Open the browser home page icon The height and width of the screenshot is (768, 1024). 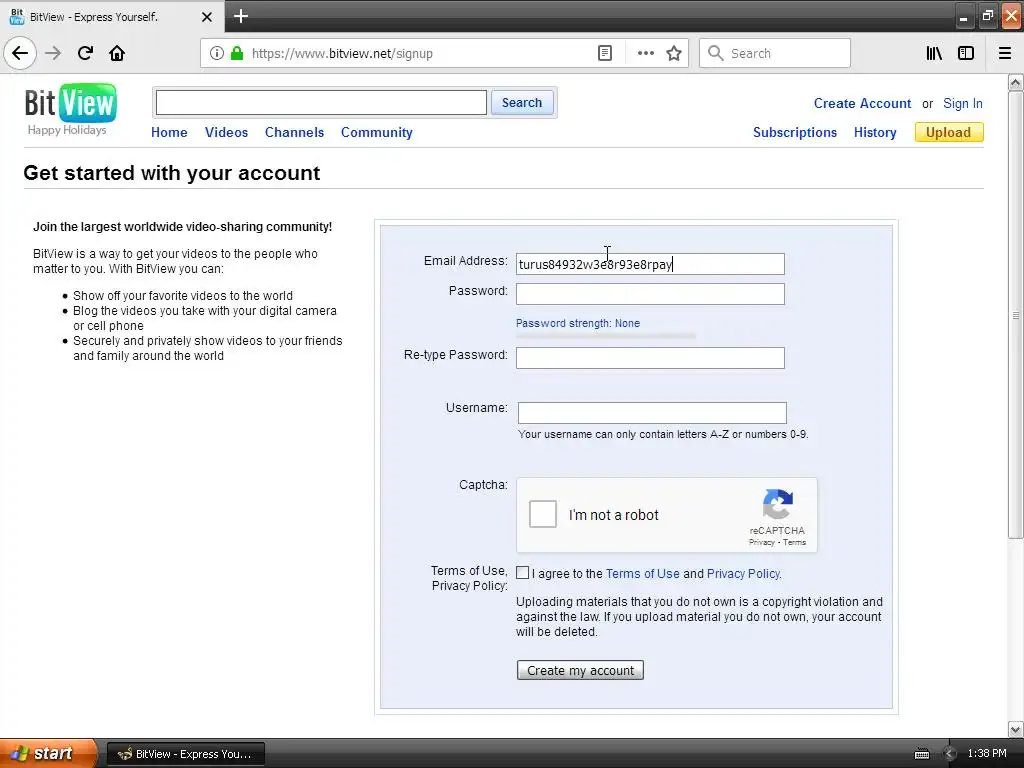(x=117, y=53)
